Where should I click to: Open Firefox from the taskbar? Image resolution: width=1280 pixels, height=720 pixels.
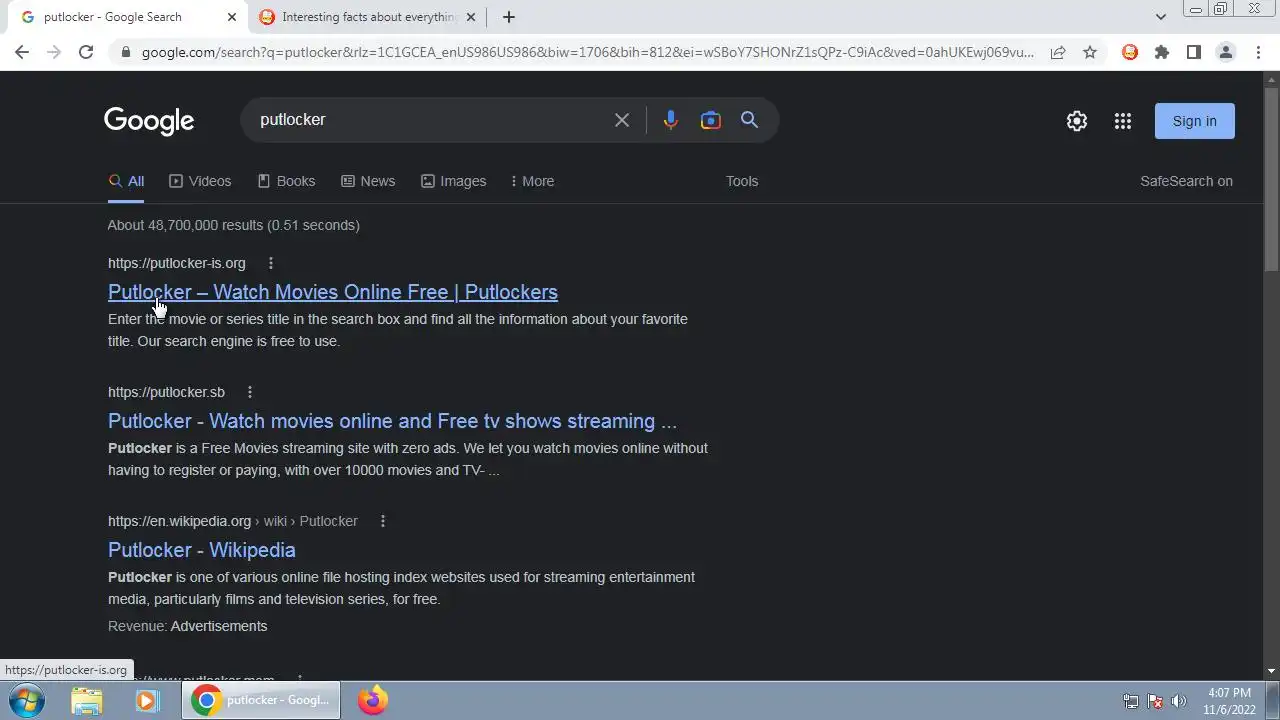[x=373, y=701]
